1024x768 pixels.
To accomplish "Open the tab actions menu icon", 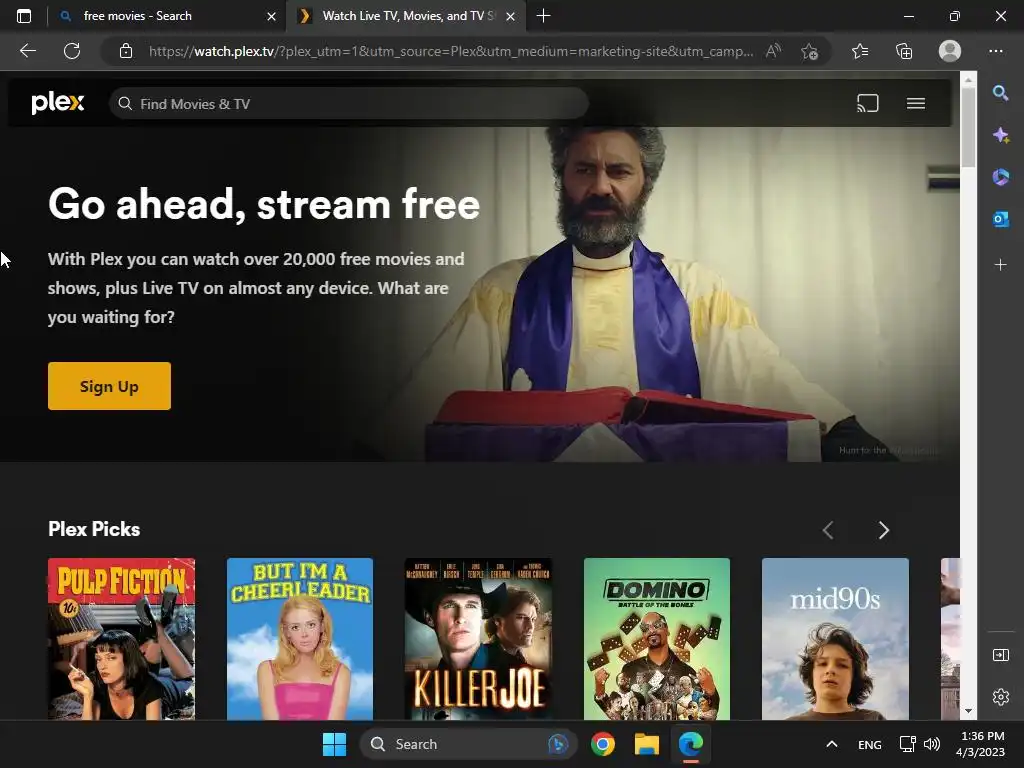I will (x=24, y=16).
